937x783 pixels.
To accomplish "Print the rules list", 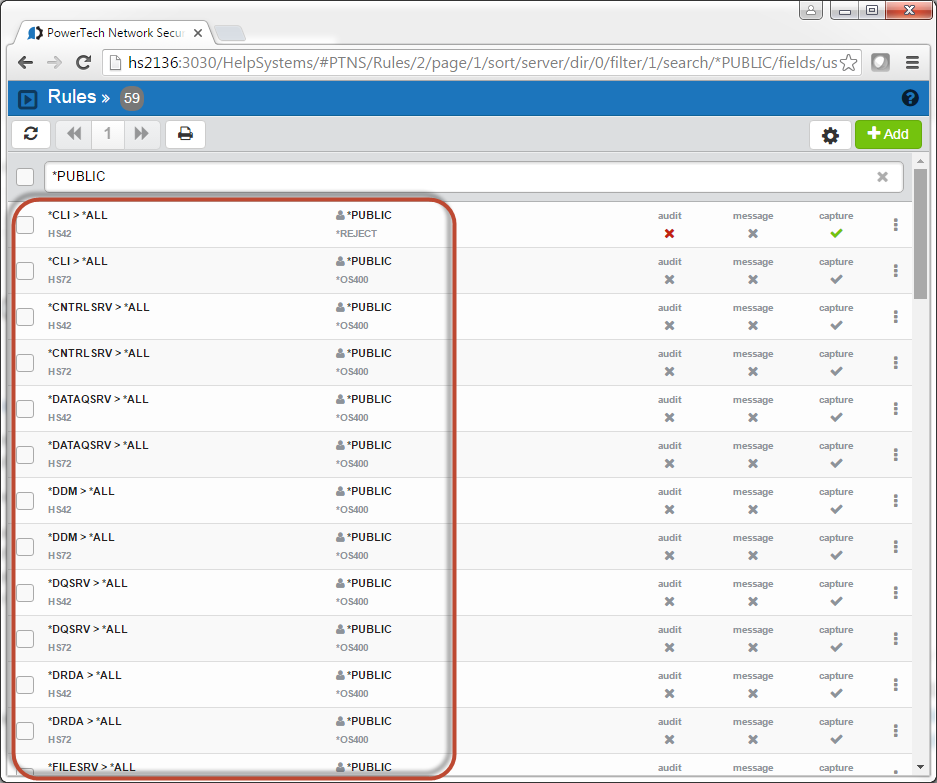I will click(185, 134).
